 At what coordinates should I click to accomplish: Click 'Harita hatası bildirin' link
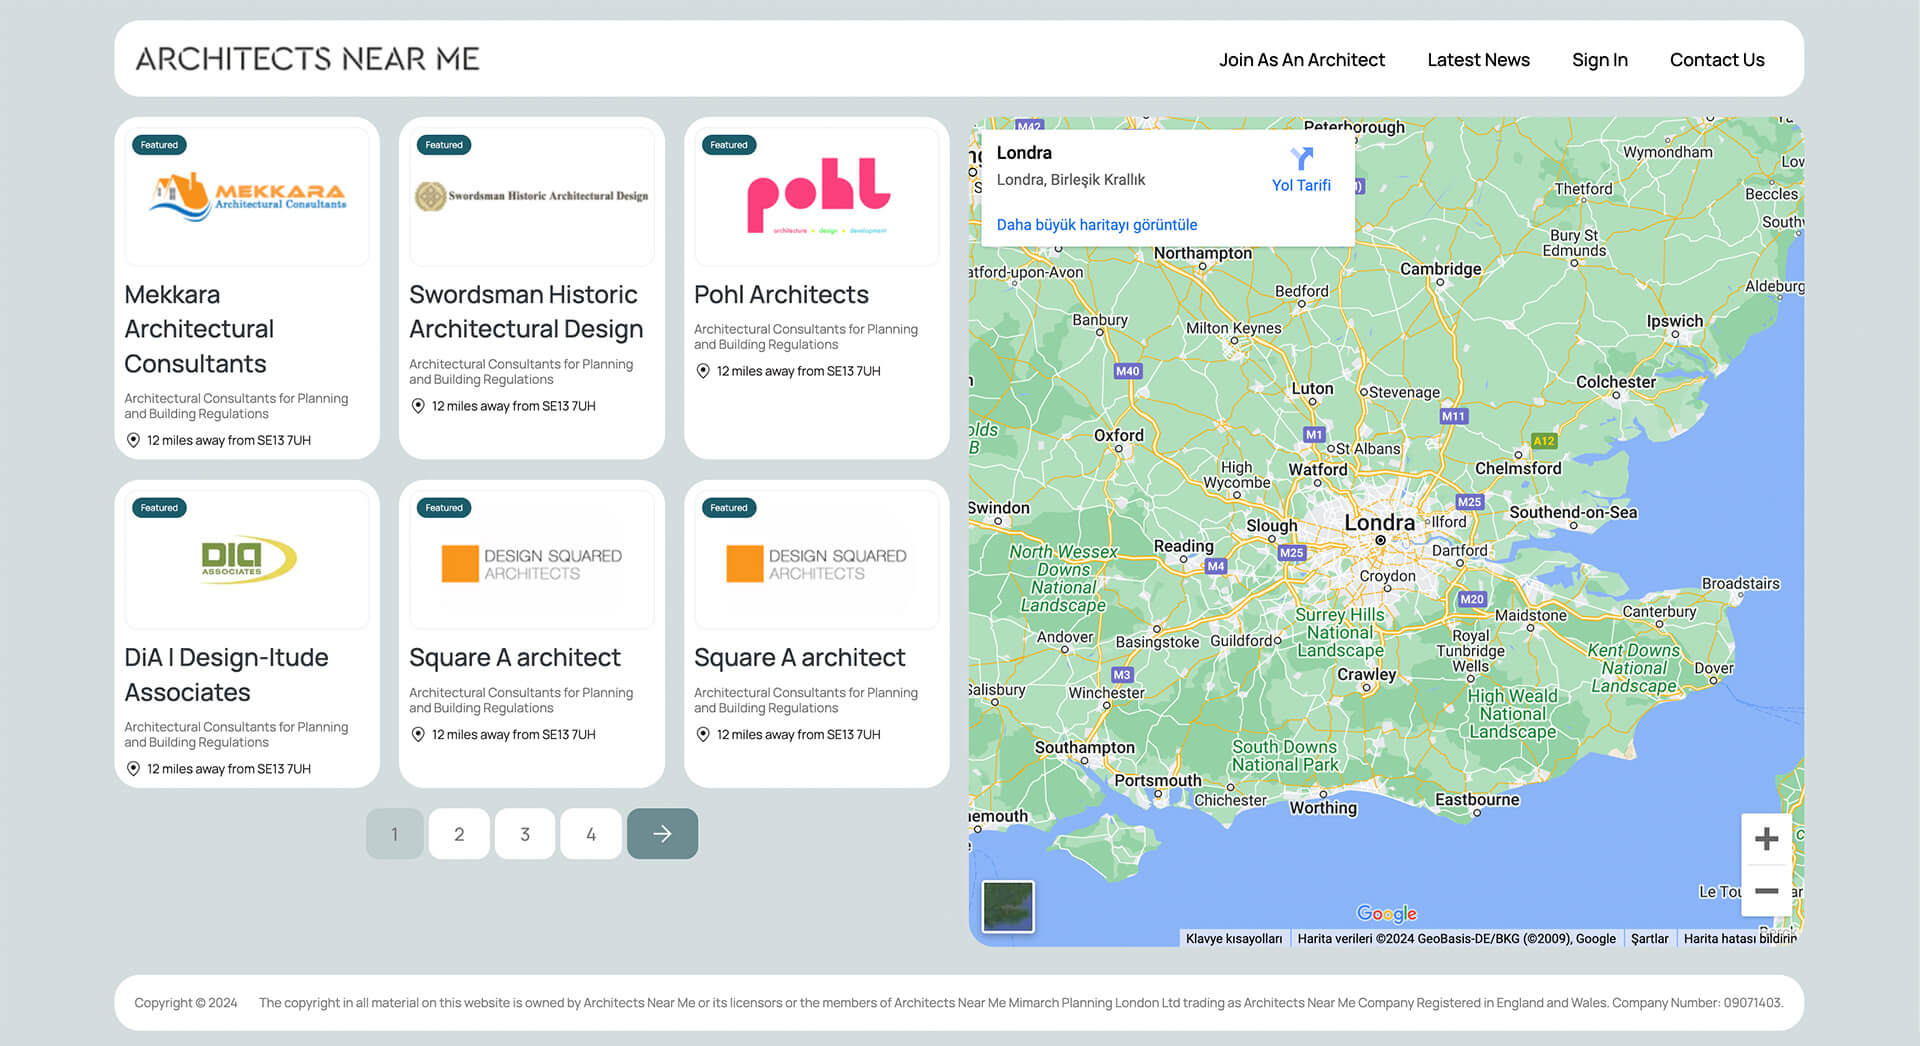click(x=1740, y=939)
